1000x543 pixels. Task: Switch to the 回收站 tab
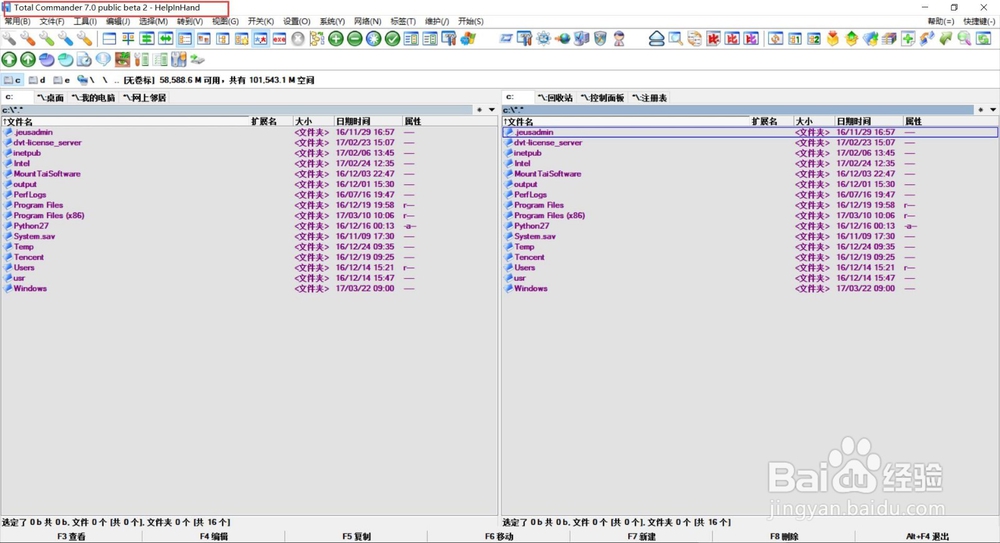tap(555, 98)
